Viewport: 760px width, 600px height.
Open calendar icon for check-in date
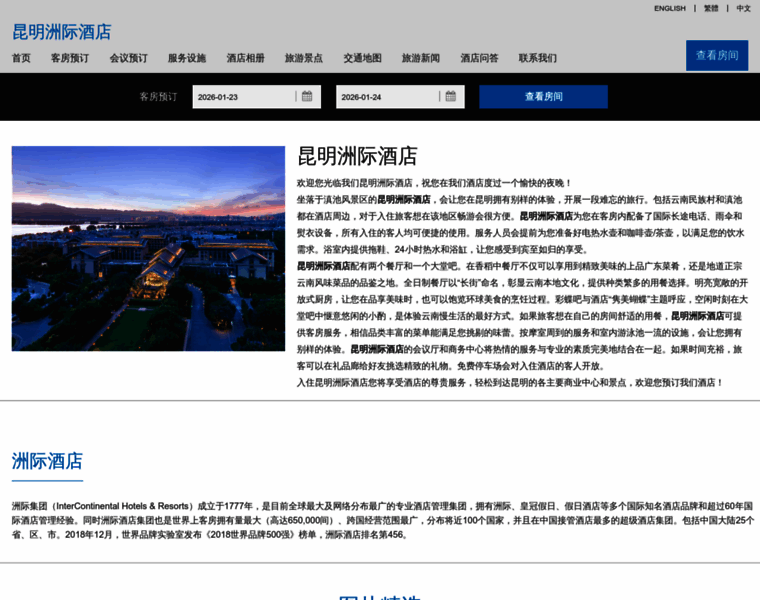click(x=308, y=97)
